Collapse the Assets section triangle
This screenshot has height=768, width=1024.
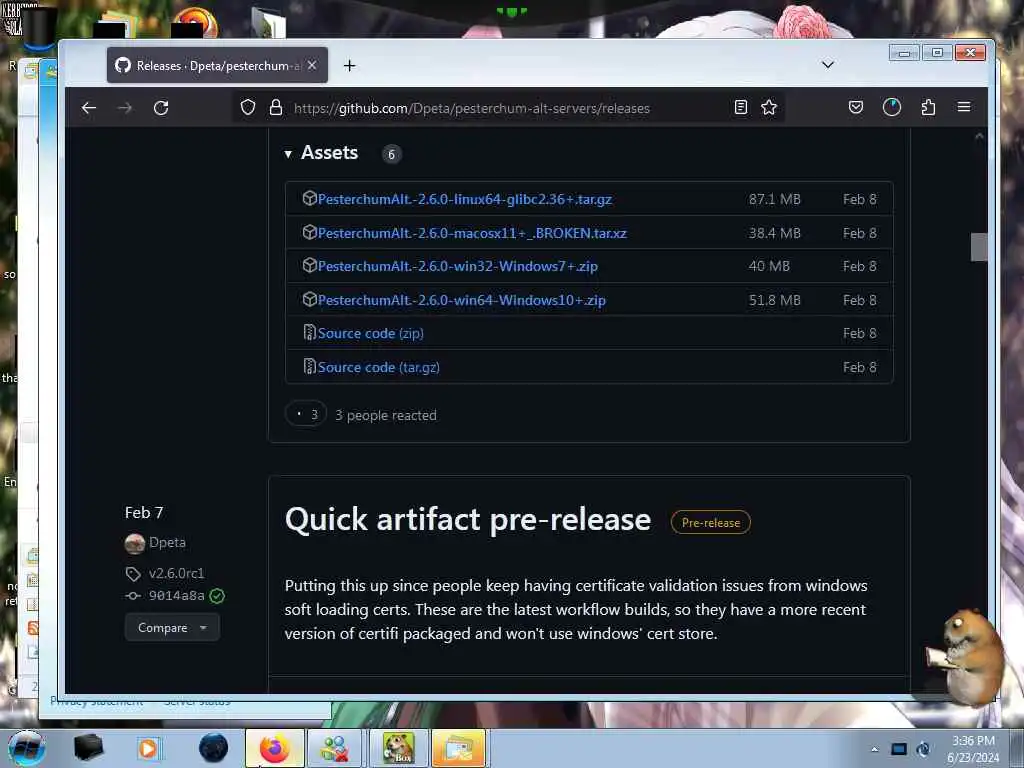[288, 154]
